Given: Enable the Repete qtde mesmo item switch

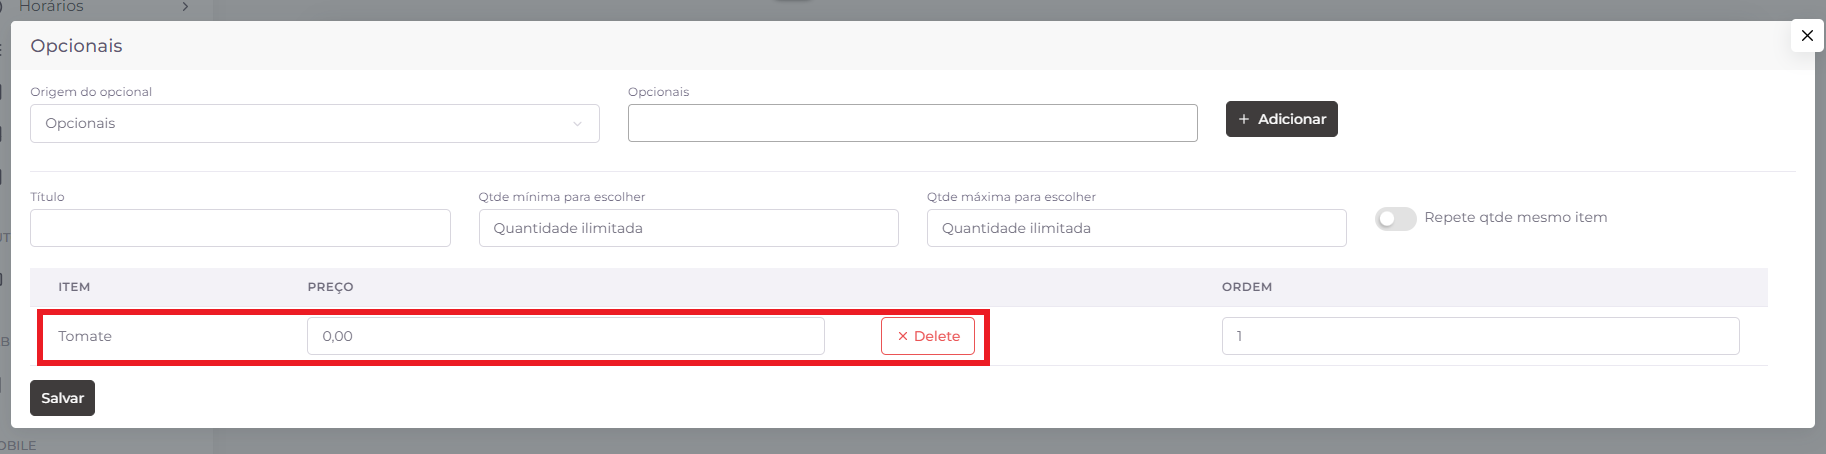Looking at the screenshot, I should pyautogui.click(x=1395, y=218).
